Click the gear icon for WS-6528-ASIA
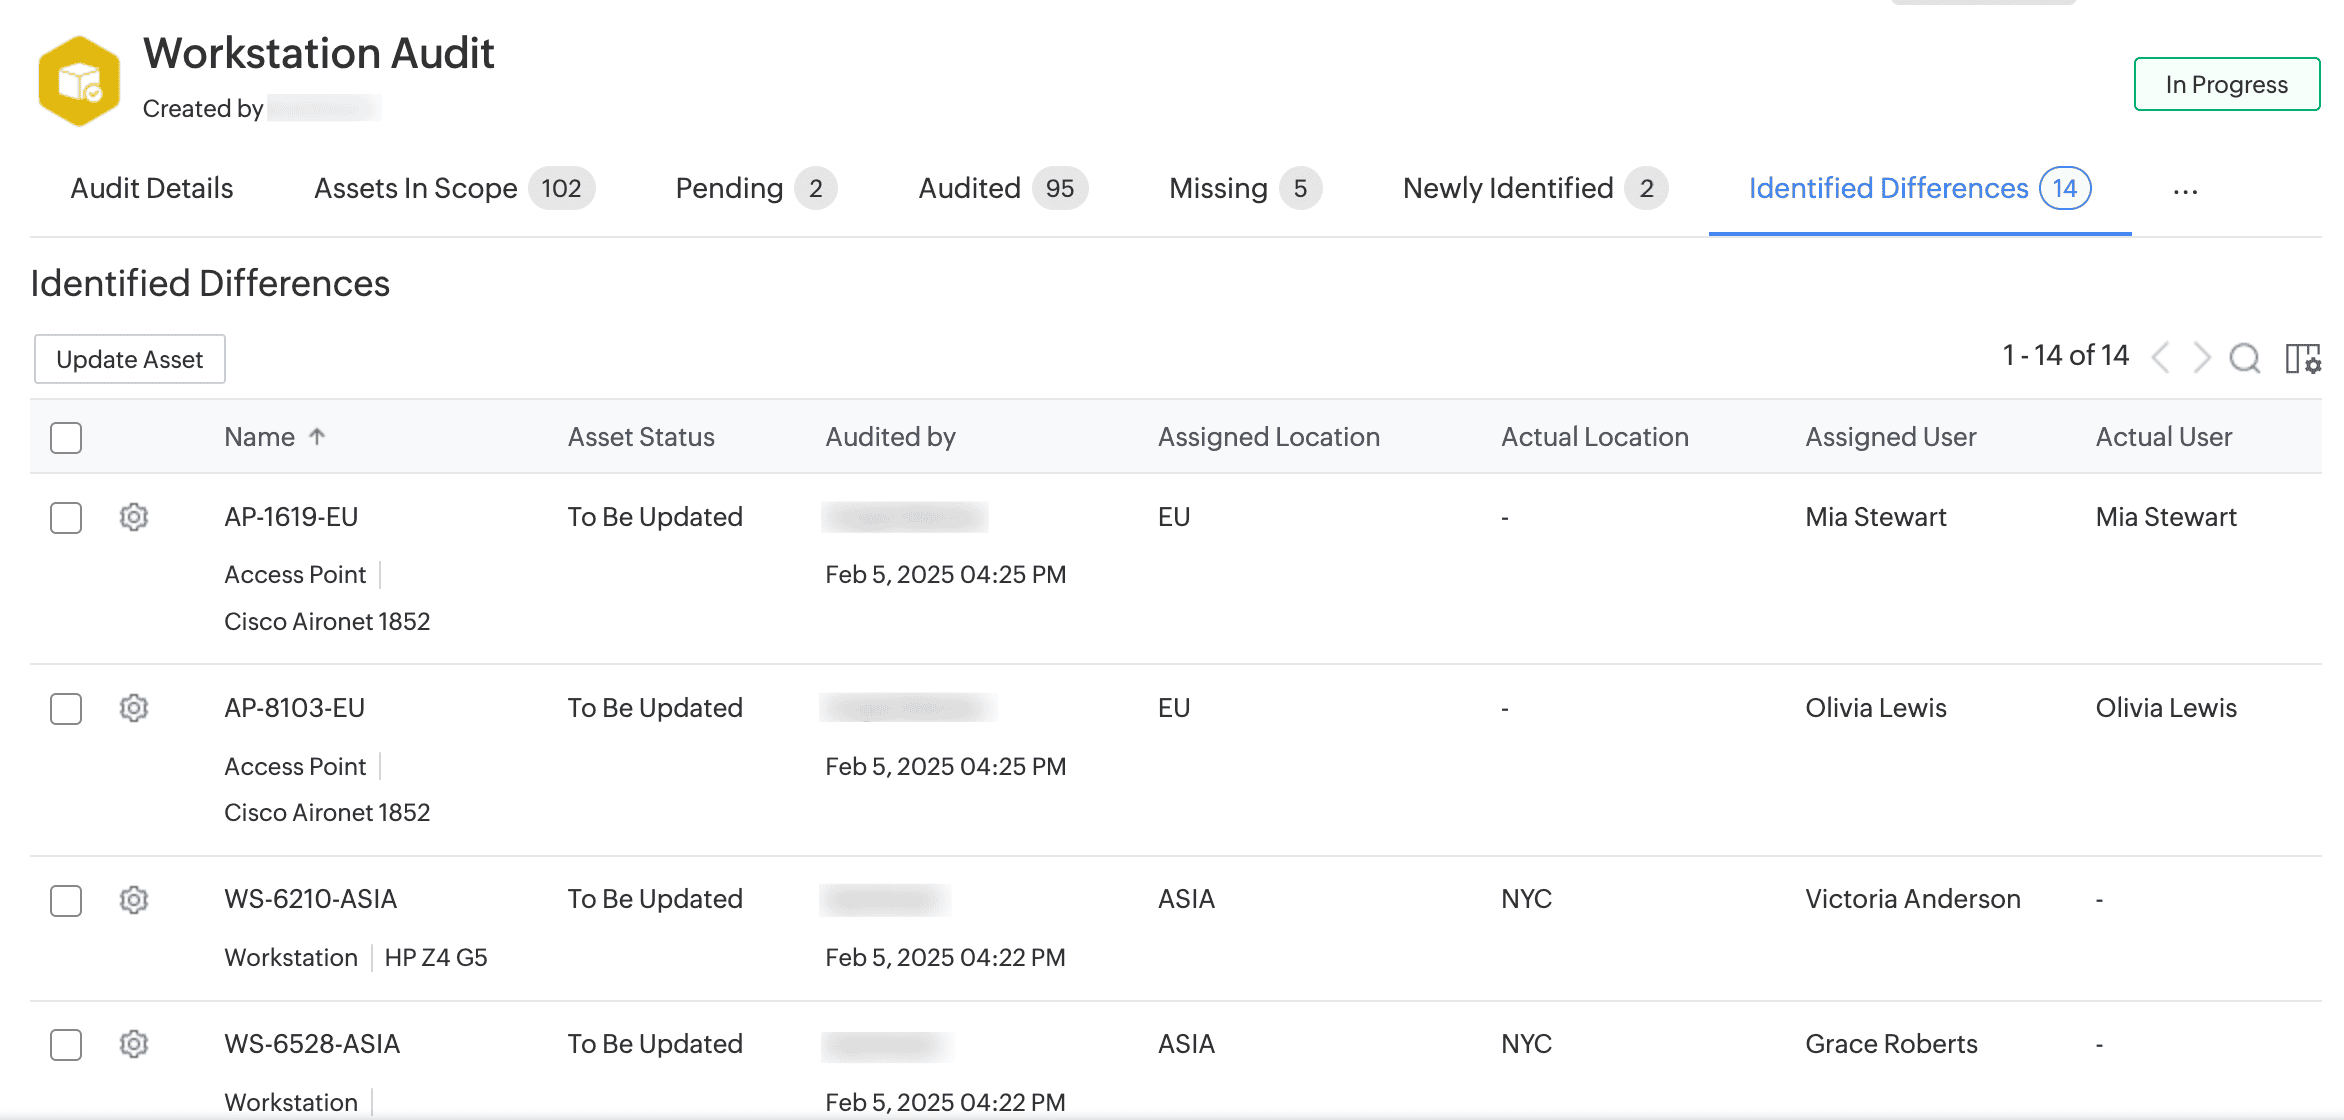The height and width of the screenshot is (1120, 2344). 134,1044
